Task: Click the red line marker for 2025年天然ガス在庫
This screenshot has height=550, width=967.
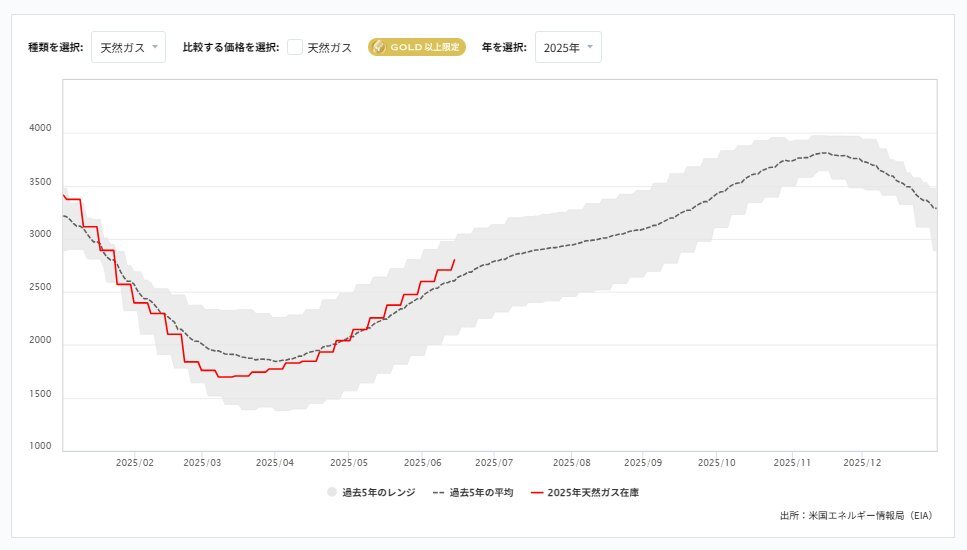Action: (x=537, y=493)
